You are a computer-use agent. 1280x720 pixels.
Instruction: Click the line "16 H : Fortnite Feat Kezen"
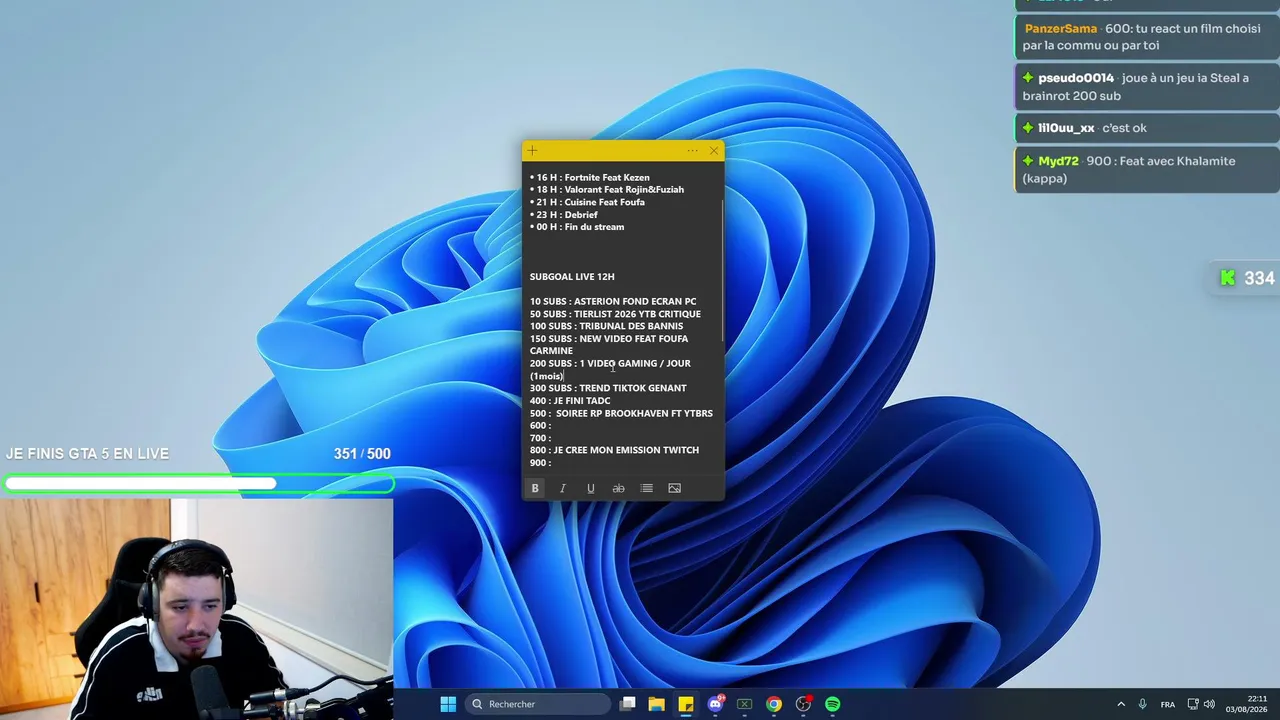pyautogui.click(x=590, y=177)
